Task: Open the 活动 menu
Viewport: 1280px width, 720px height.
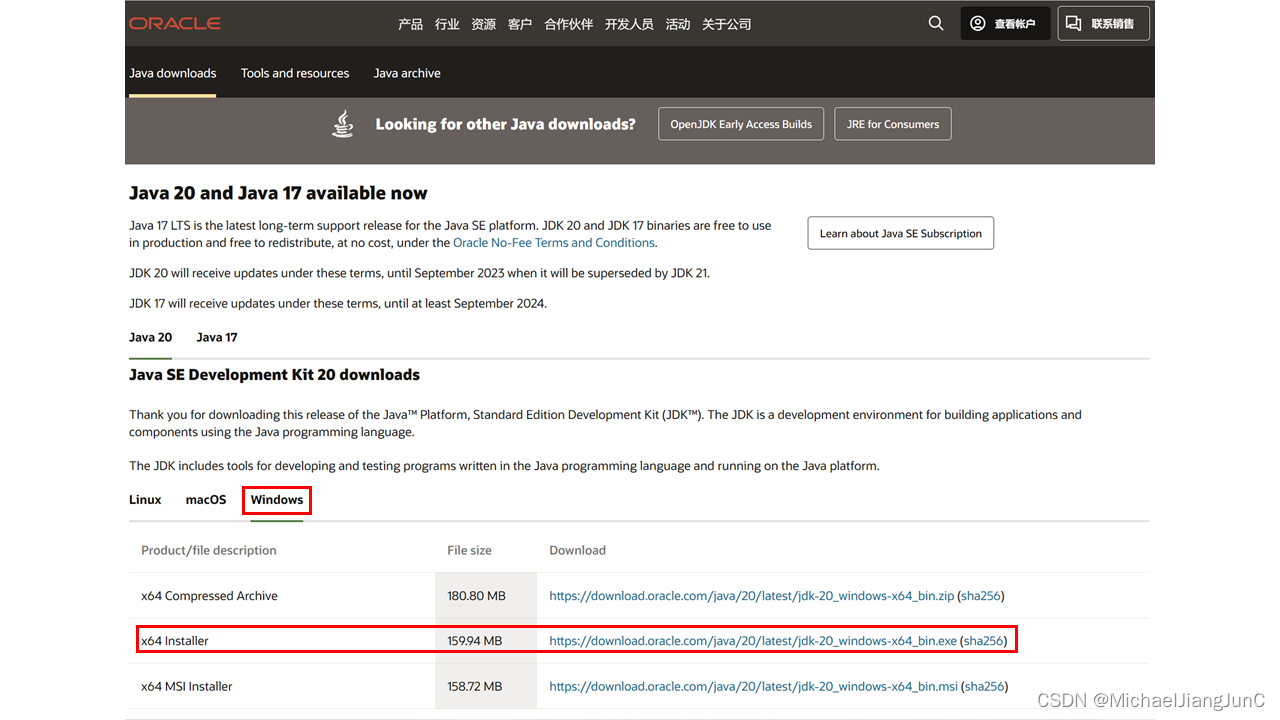Action: (x=678, y=24)
